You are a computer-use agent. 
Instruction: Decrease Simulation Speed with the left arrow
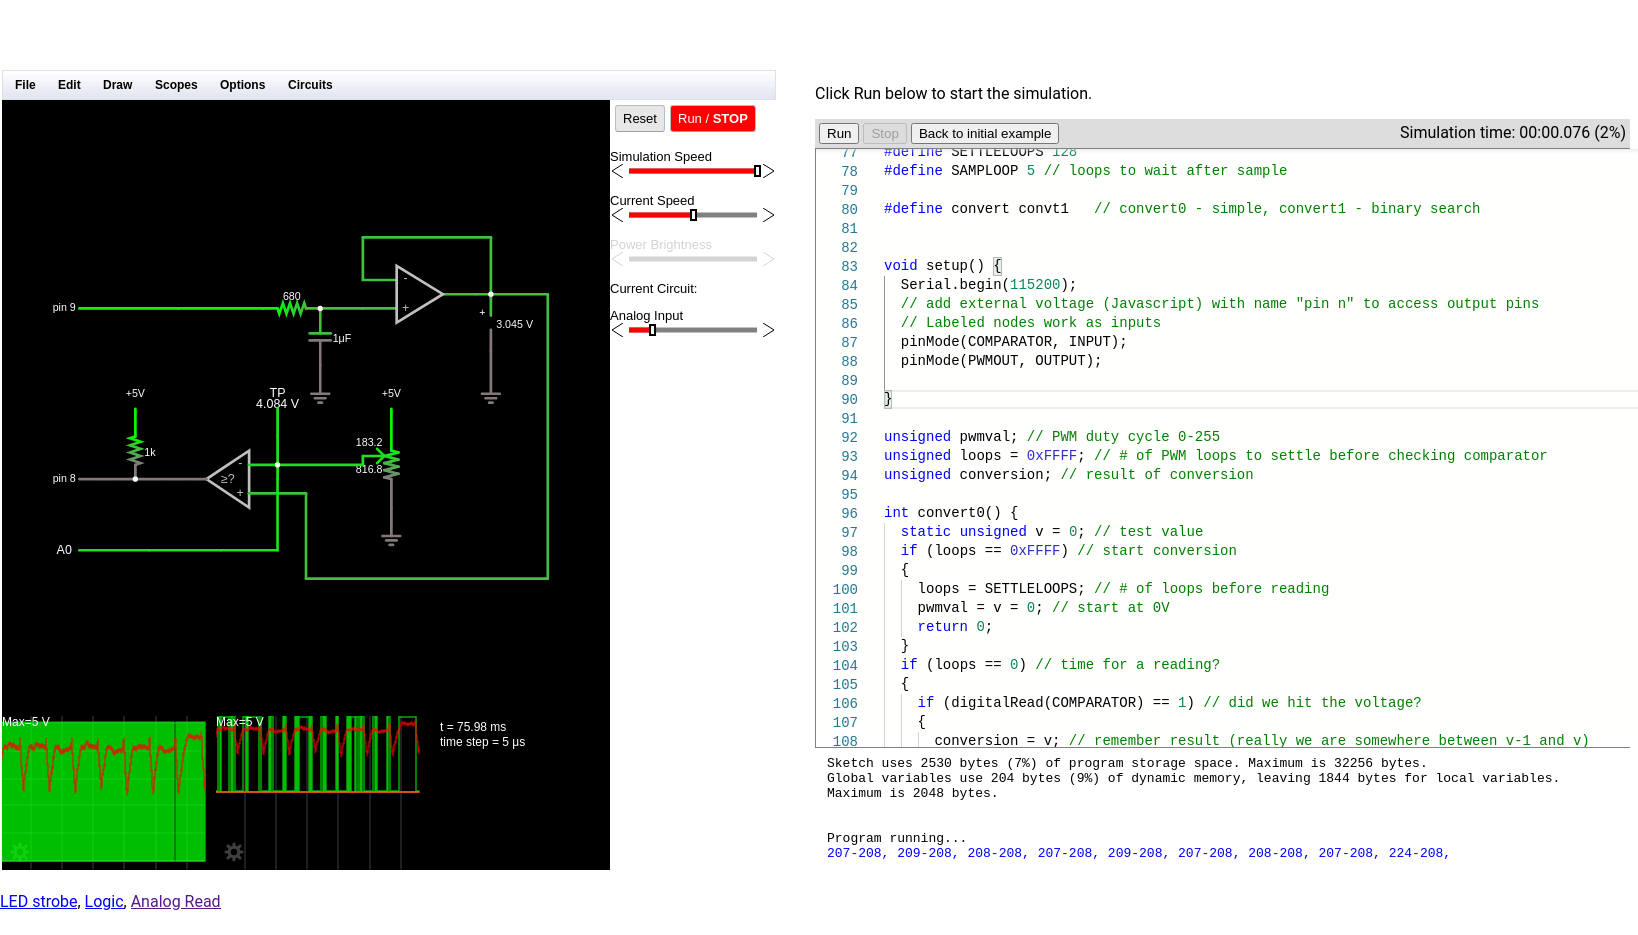(x=615, y=171)
